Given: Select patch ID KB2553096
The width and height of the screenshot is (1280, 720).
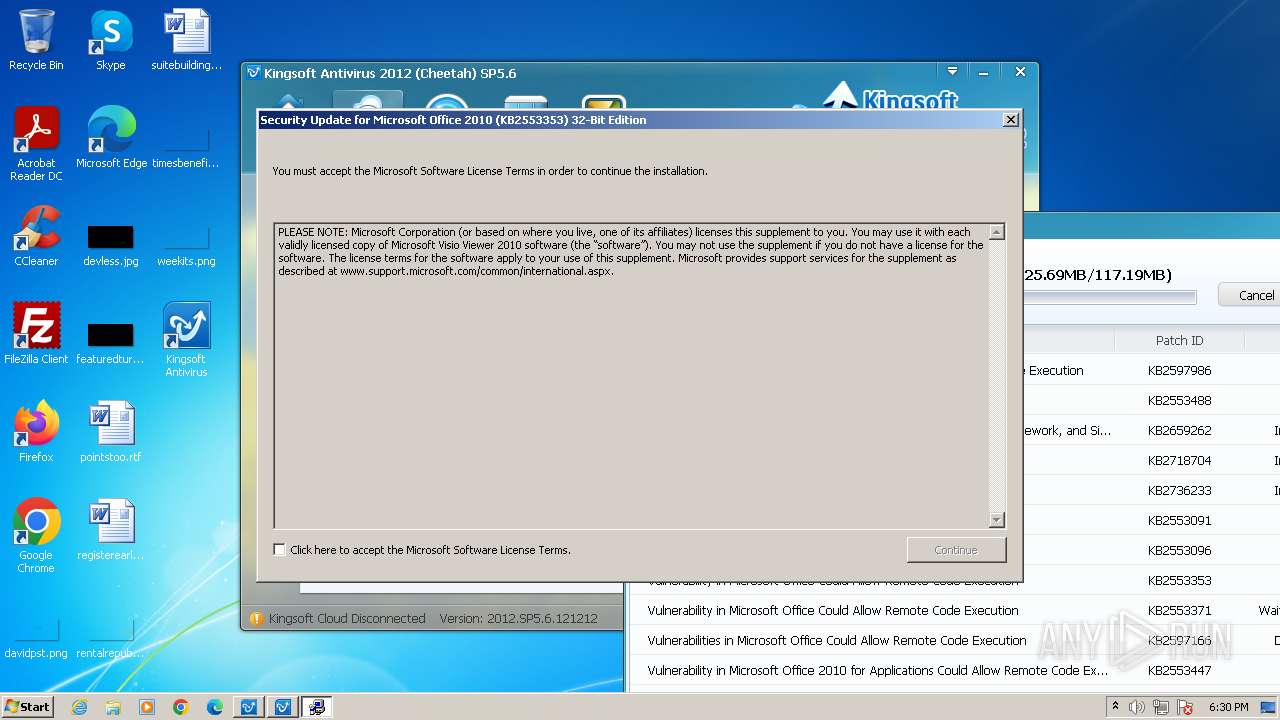Looking at the screenshot, I should (1179, 550).
